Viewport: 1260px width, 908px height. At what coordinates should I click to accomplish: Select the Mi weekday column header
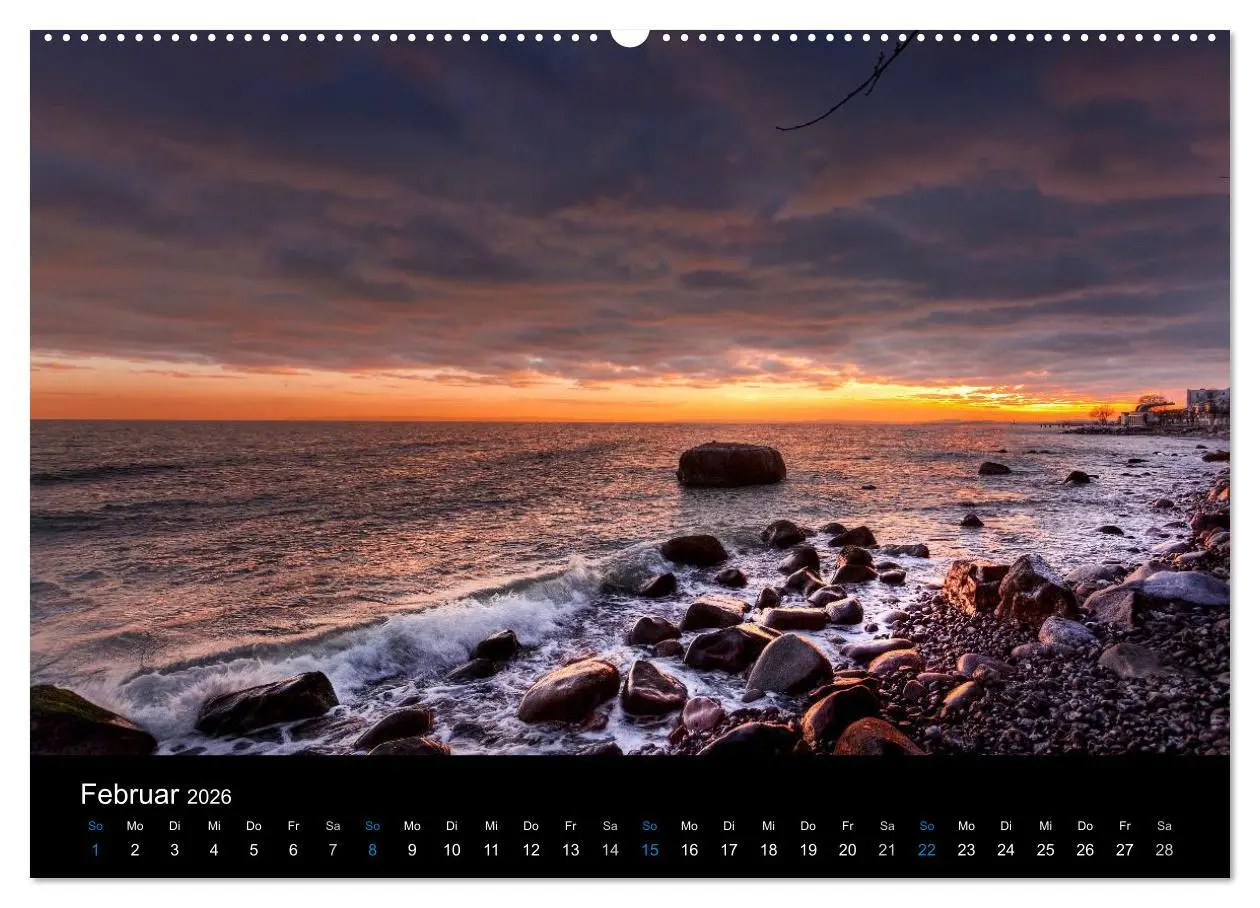click(214, 826)
